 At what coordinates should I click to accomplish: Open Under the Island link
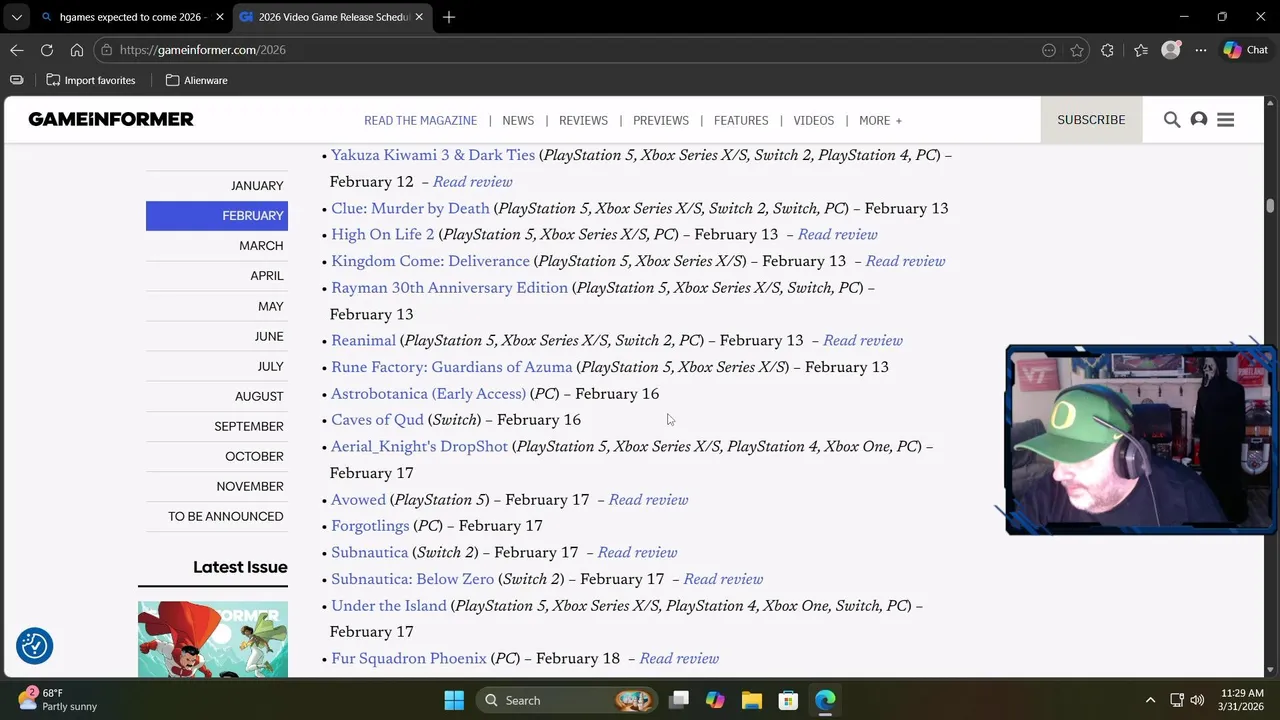[389, 606]
